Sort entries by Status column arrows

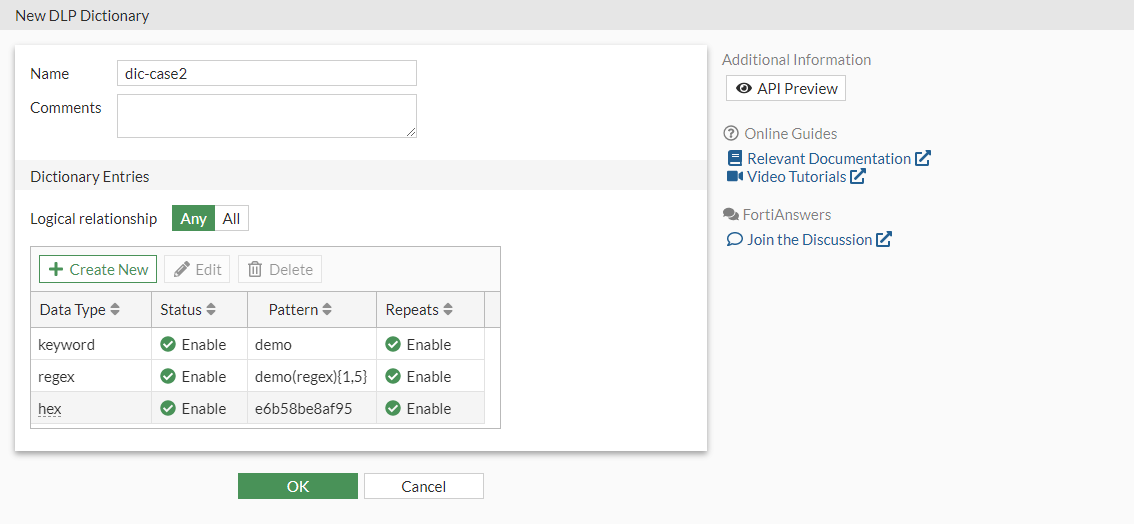point(211,310)
